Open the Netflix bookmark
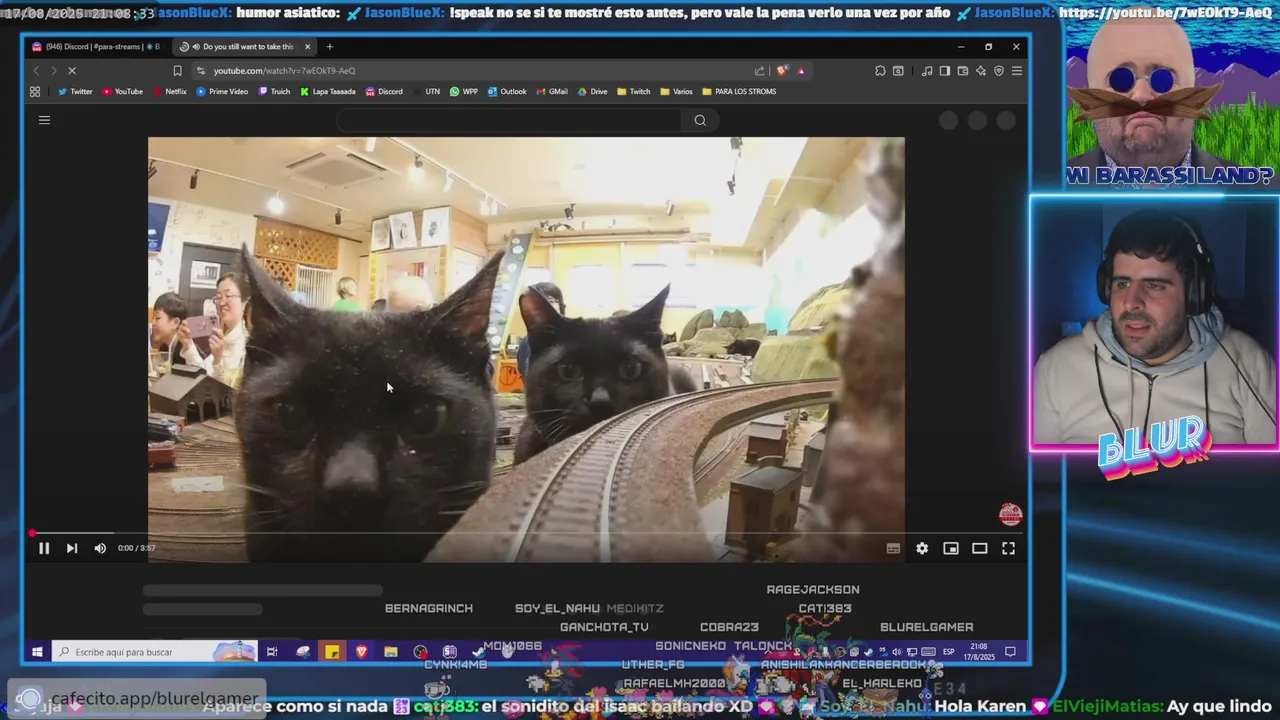 (169, 92)
